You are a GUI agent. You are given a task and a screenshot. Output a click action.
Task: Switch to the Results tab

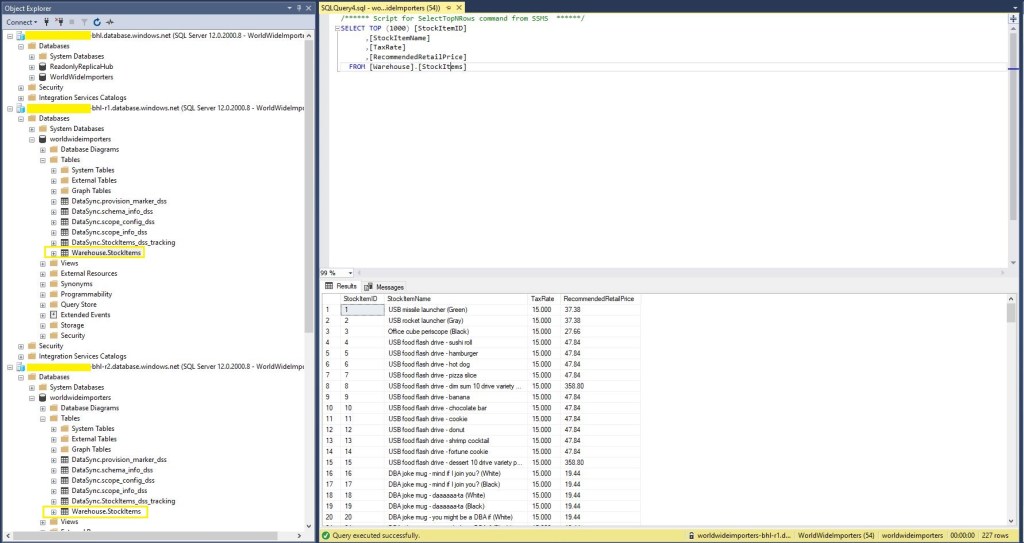point(343,286)
